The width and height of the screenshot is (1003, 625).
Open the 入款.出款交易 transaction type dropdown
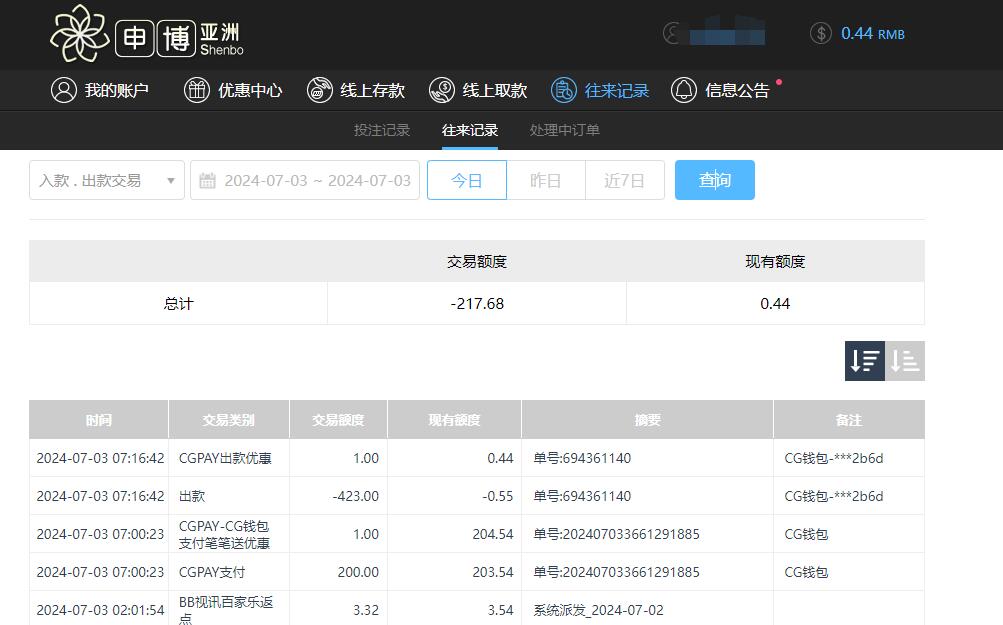(x=95, y=180)
